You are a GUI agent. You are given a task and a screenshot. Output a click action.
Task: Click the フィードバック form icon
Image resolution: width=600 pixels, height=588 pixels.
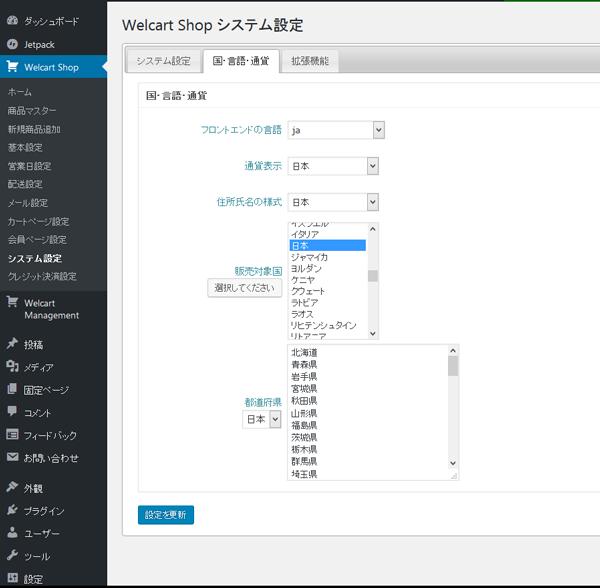point(12,434)
